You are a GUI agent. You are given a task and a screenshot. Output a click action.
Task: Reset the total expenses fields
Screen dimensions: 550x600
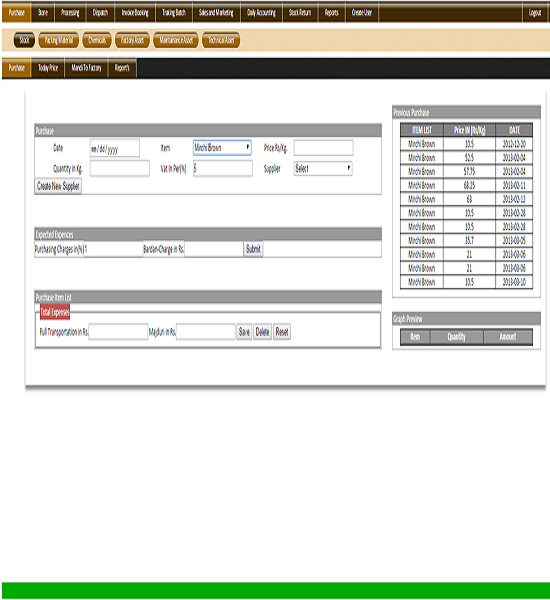(x=282, y=332)
